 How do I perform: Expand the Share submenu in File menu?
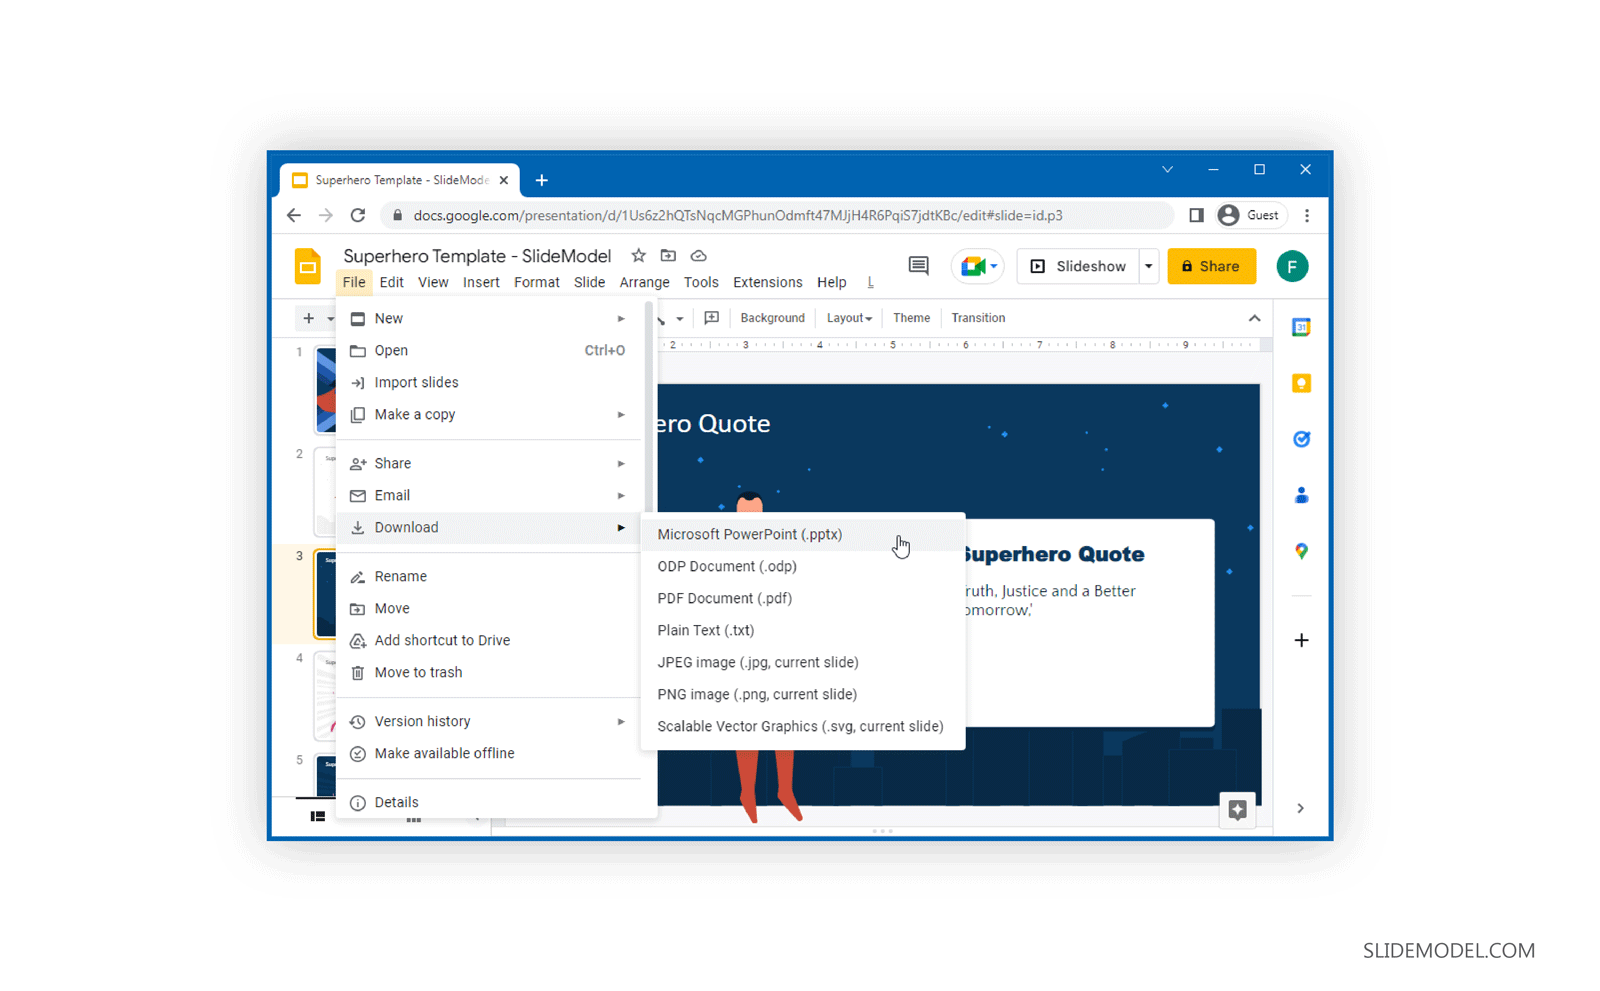click(x=621, y=463)
